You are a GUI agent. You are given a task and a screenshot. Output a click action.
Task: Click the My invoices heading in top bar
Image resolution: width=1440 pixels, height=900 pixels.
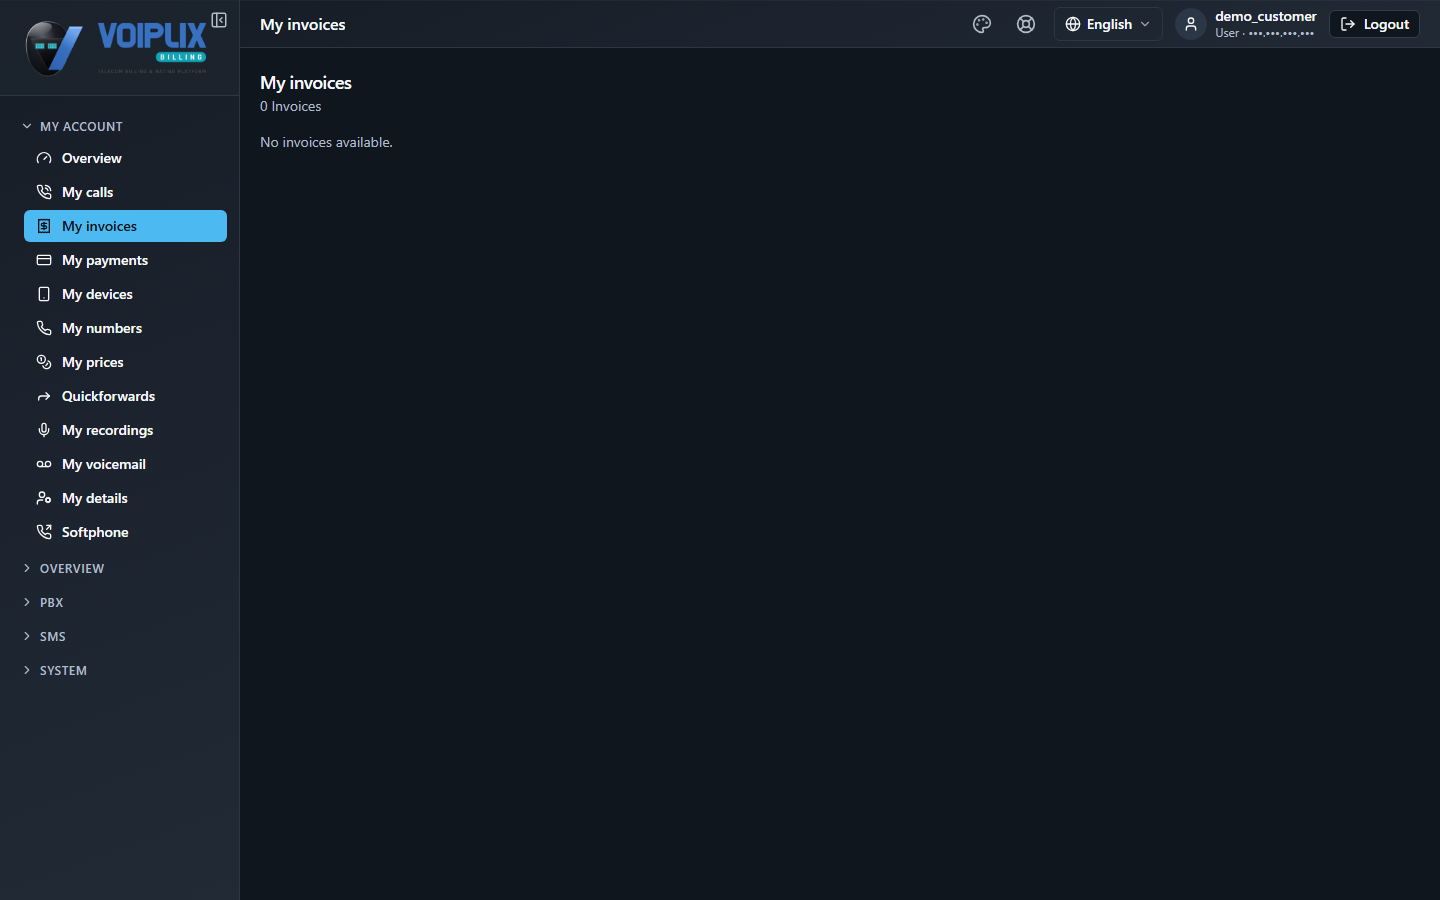coord(303,24)
